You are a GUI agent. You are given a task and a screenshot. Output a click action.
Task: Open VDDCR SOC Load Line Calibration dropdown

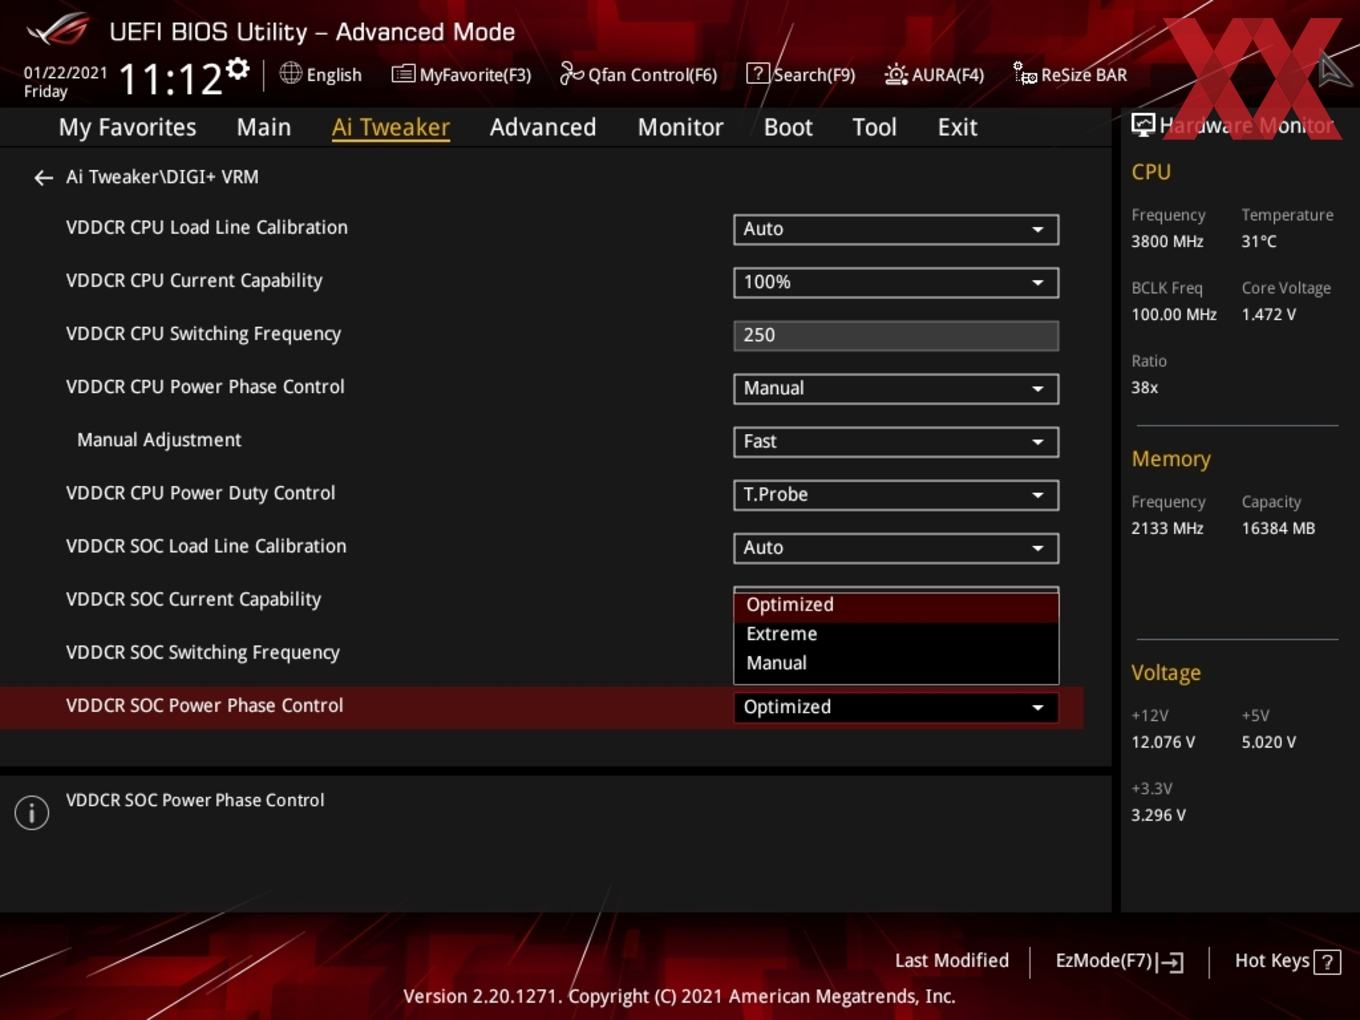tap(896, 547)
